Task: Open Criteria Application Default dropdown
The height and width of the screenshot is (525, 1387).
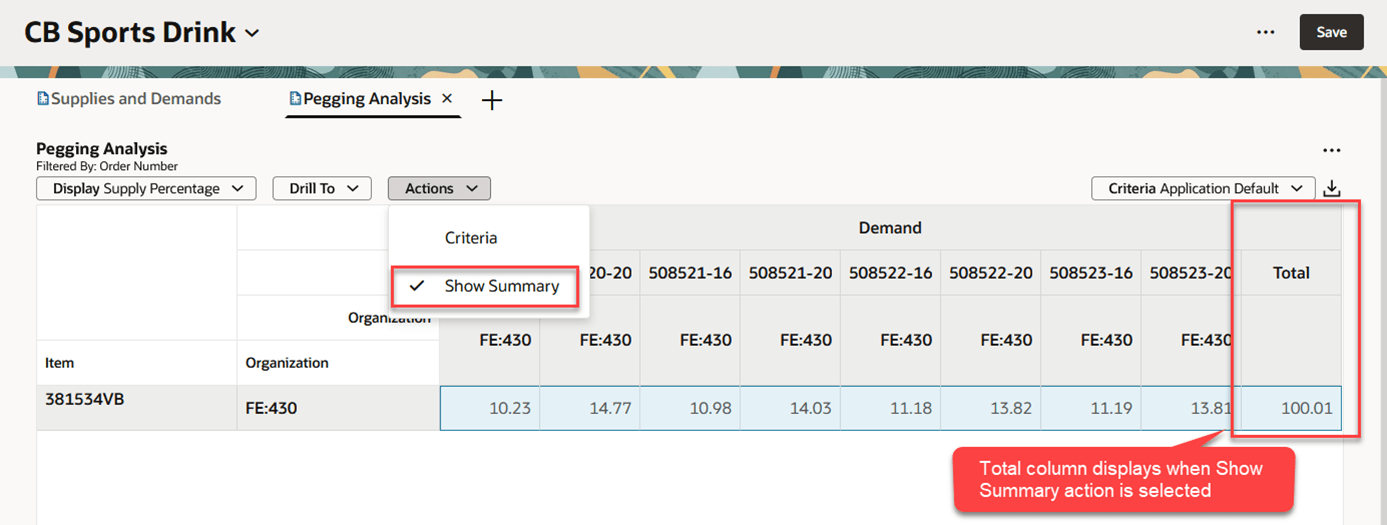Action: point(1203,188)
